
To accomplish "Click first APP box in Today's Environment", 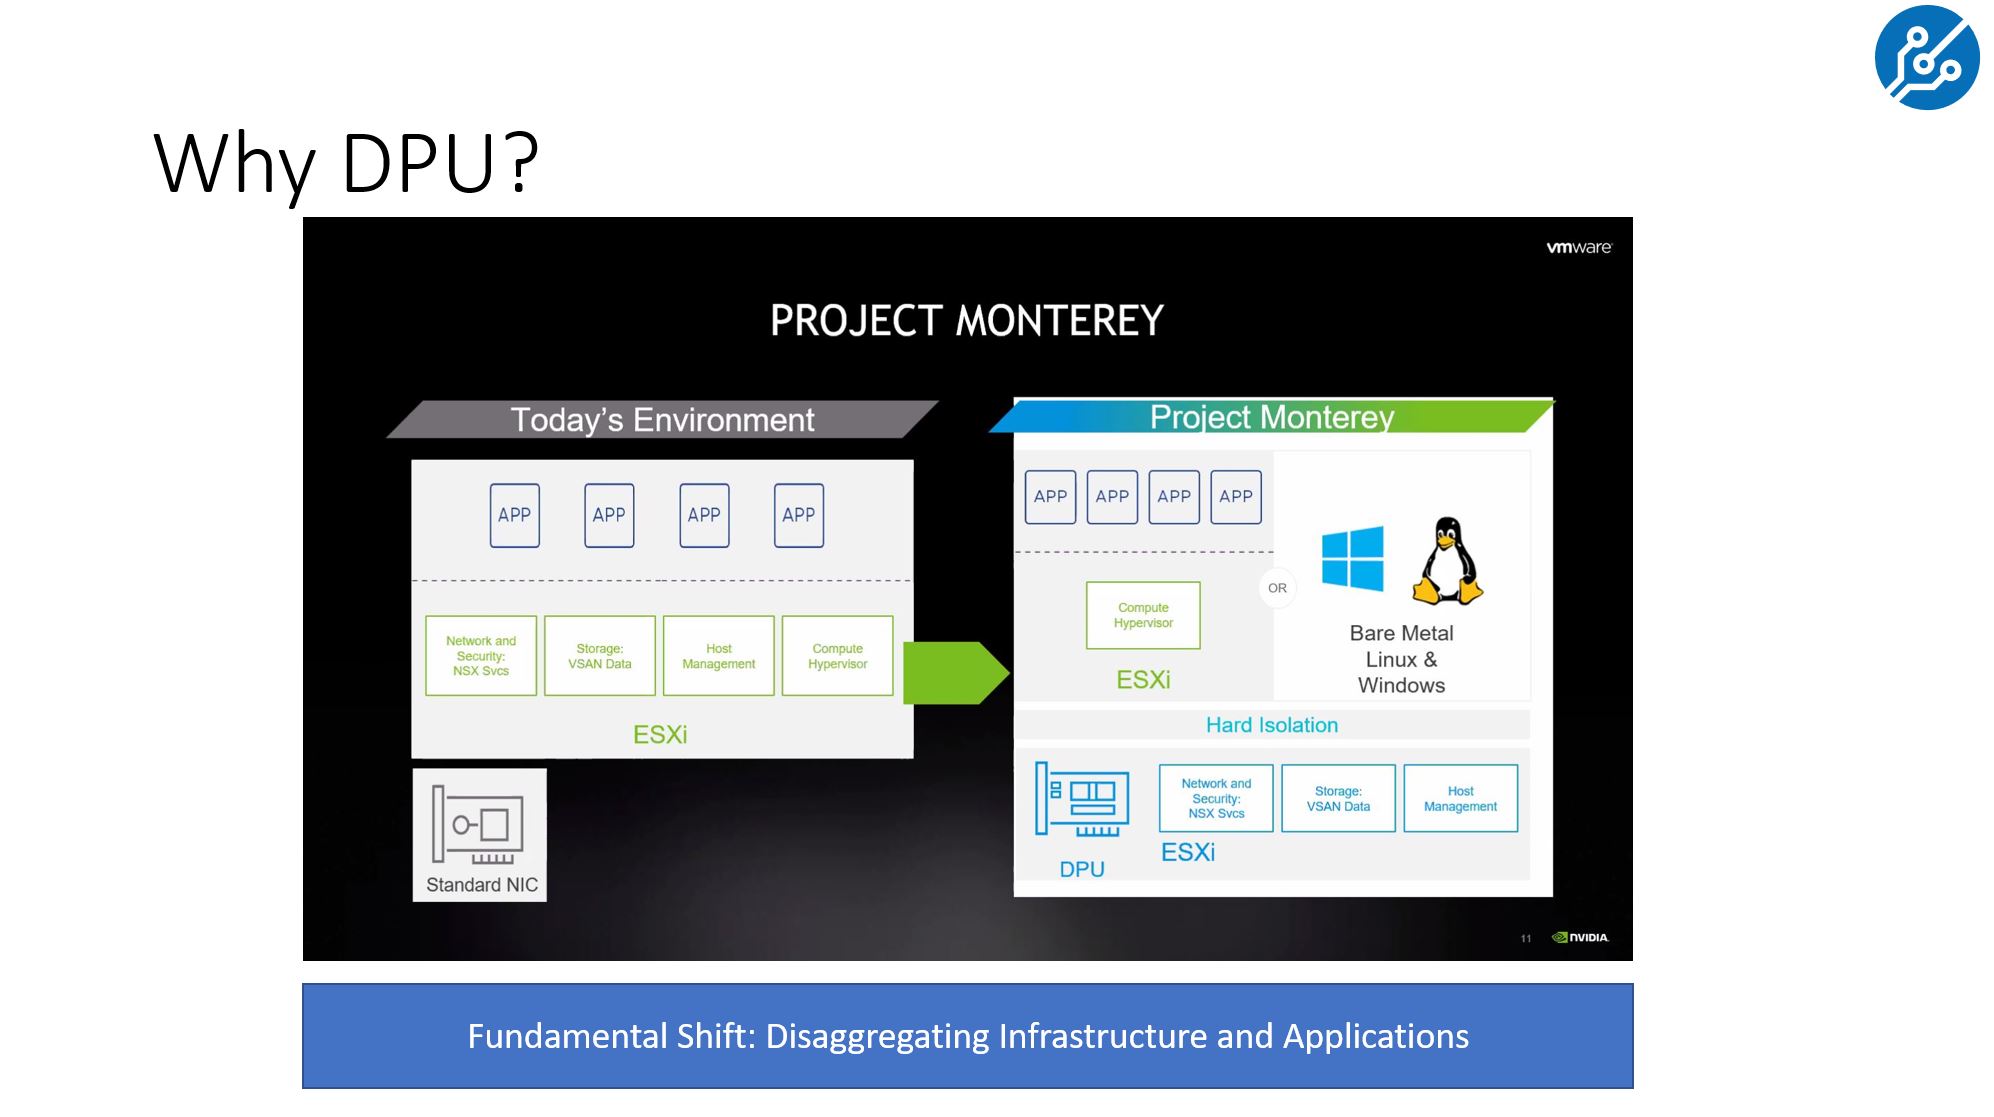I will (x=514, y=515).
